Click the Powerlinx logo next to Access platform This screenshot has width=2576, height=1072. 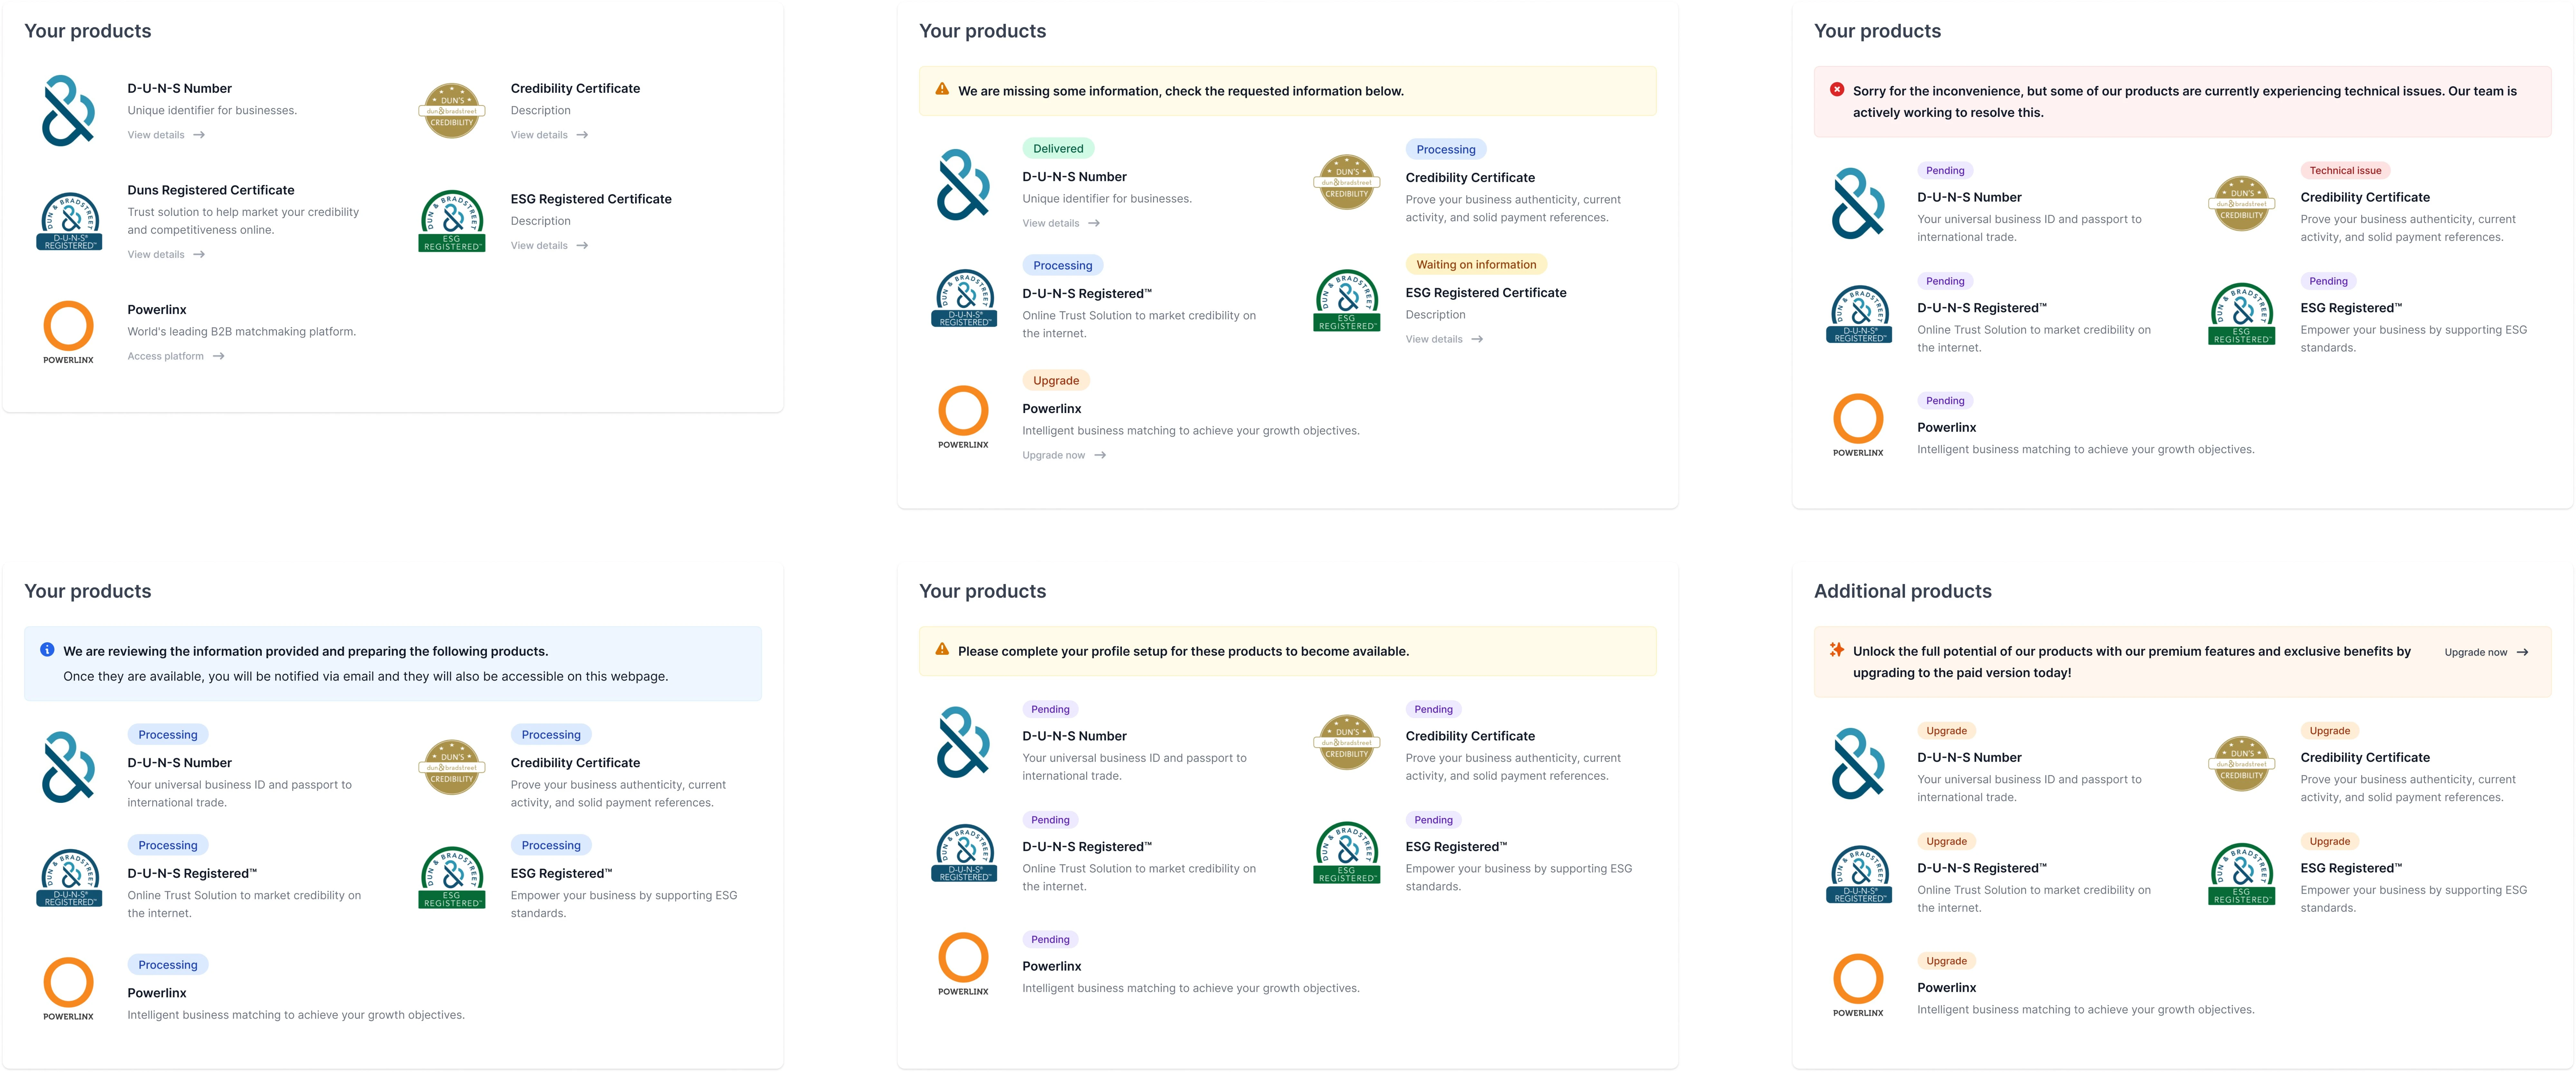[x=68, y=332]
